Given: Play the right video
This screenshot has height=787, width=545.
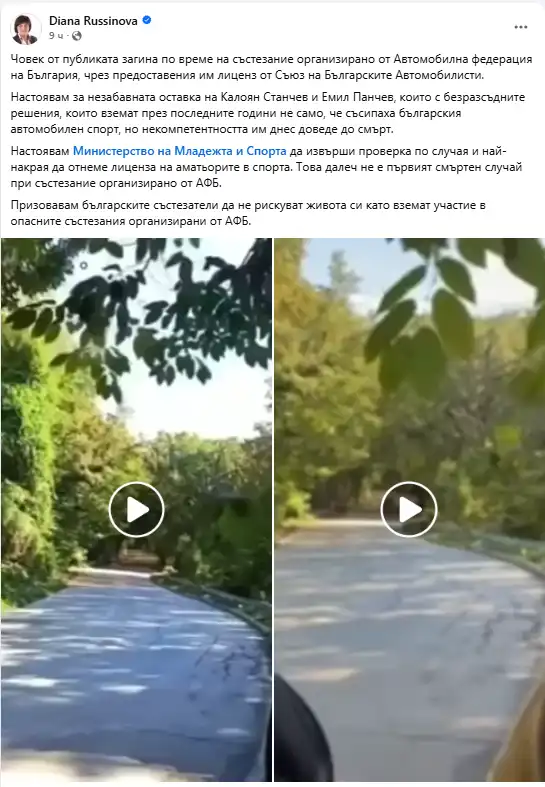Looking at the screenshot, I should coord(409,510).
